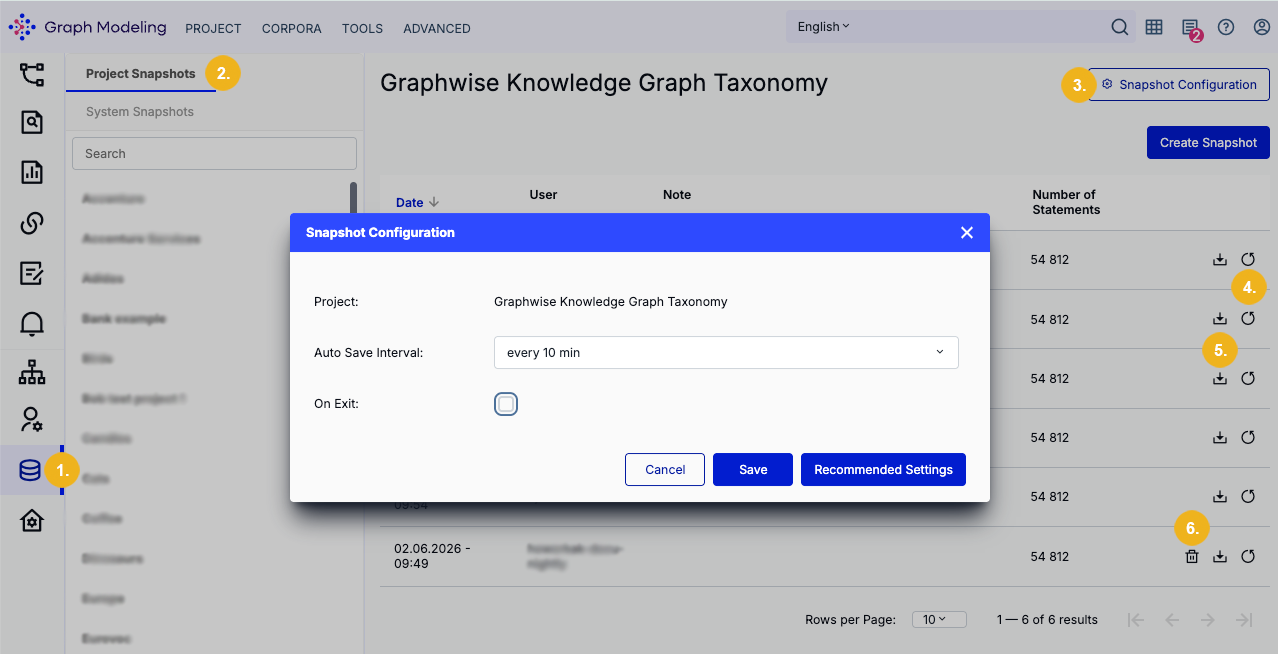Image resolution: width=1278 pixels, height=654 pixels.
Task: Open the home settings sidebar icon
Action: (x=32, y=521)
